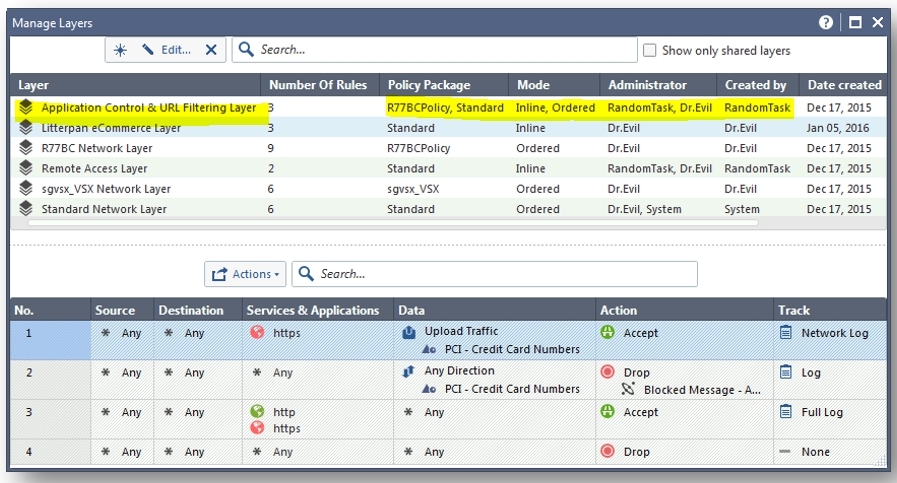This screenshot has height=483, width=897.
Task: Select the Litterpan eCommerce Layer row
Action: pos(111,128)
